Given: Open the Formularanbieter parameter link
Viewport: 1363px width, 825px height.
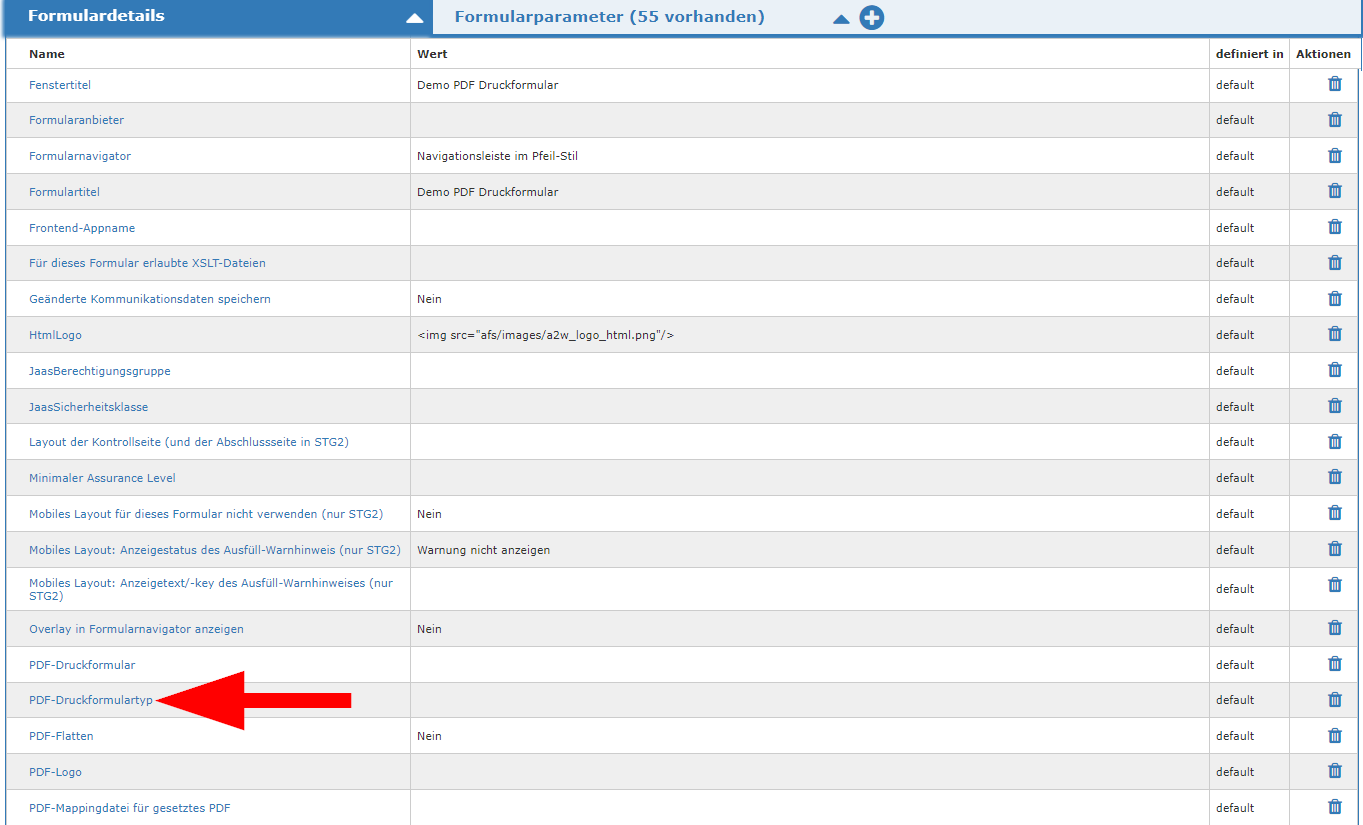Looking at the screenshot, I should click(76, 120).
